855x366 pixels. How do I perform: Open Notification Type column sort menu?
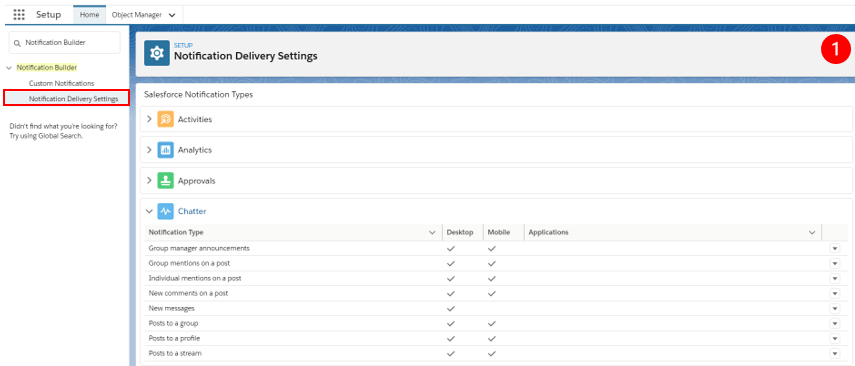point(432,232)
